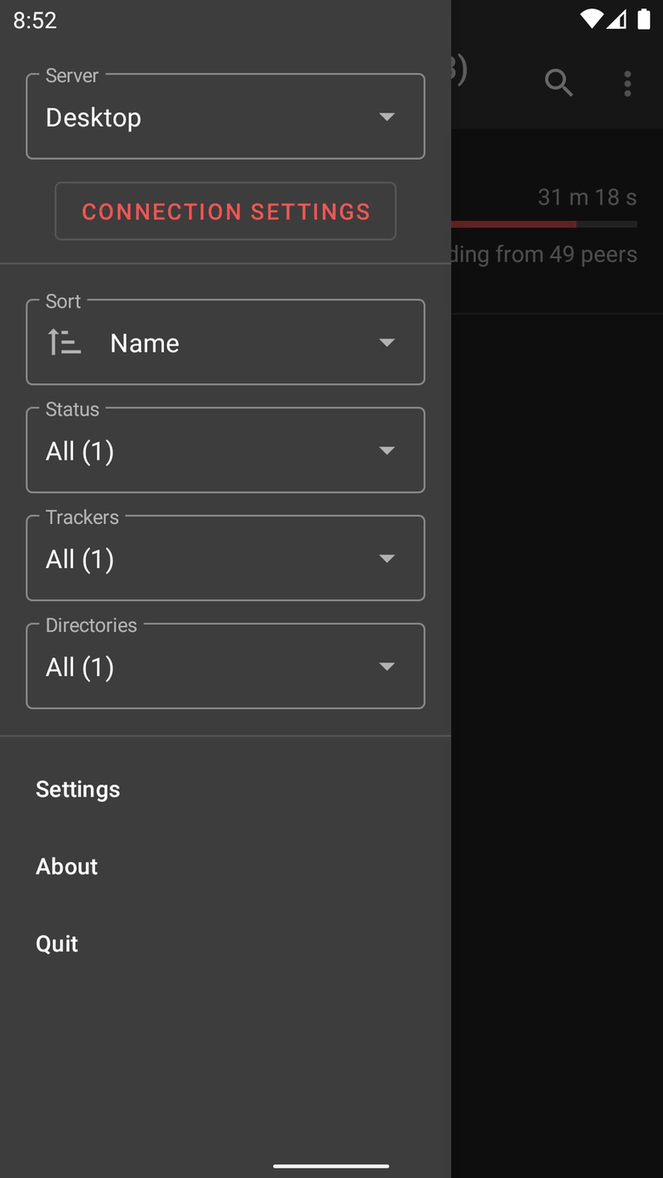Tap the remaining time label 31 m 18 s
This screenshot has height=1178, width=663.
point(587,197)
